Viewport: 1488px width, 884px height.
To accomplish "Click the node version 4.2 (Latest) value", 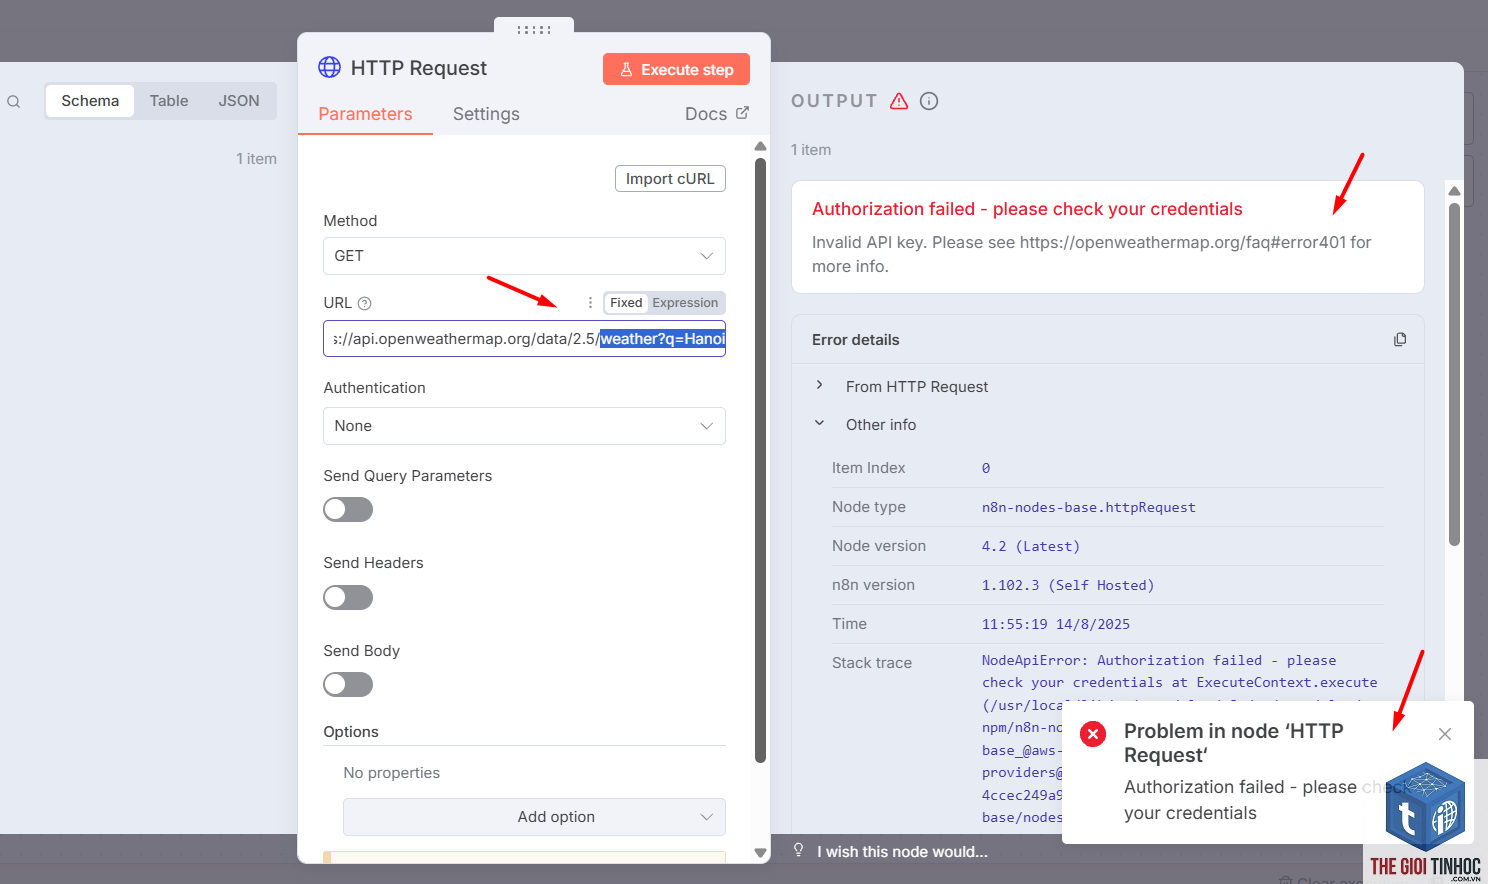I will tap(1030, 546).
